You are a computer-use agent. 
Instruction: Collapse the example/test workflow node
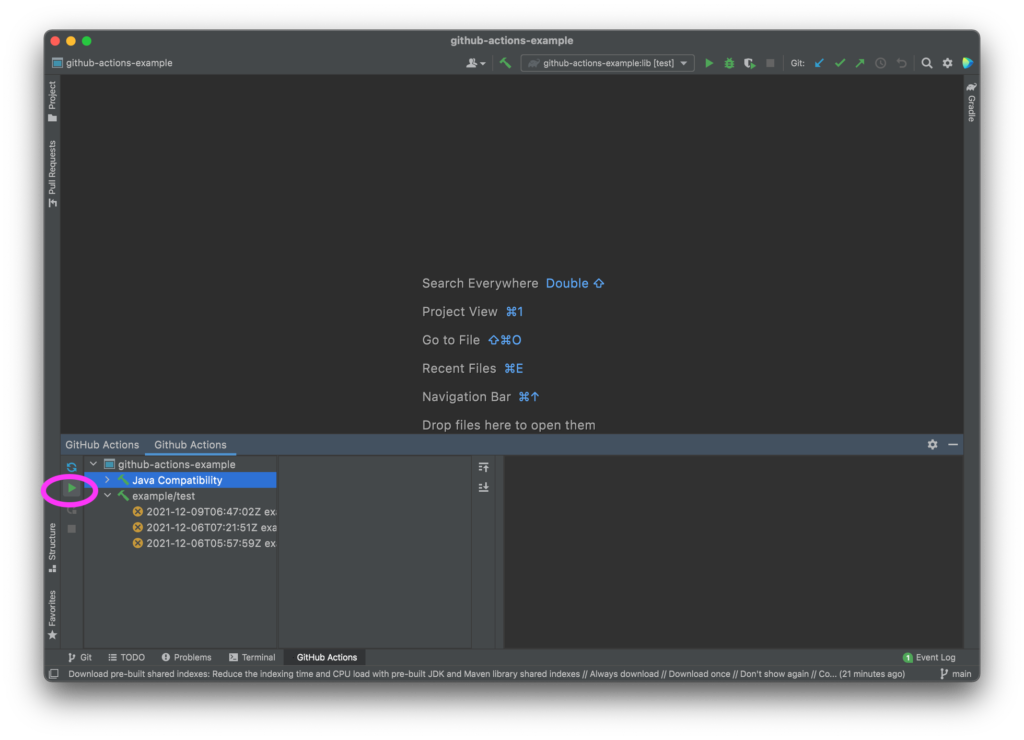(x=108, y=496)
